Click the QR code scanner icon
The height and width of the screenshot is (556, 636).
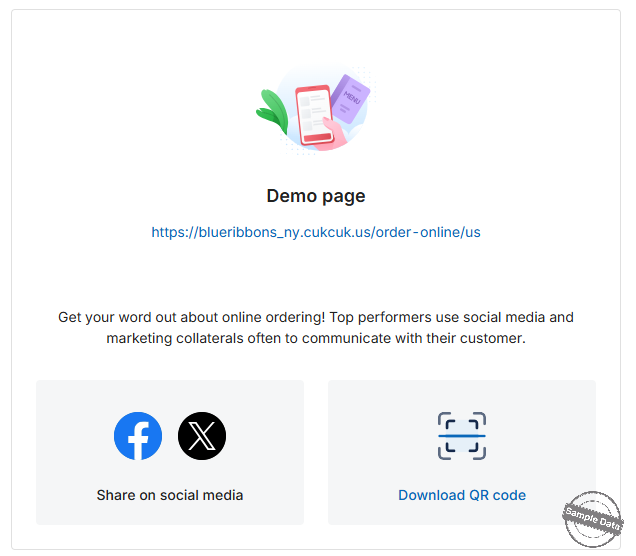pyautogui.click(x=462, y=436)
